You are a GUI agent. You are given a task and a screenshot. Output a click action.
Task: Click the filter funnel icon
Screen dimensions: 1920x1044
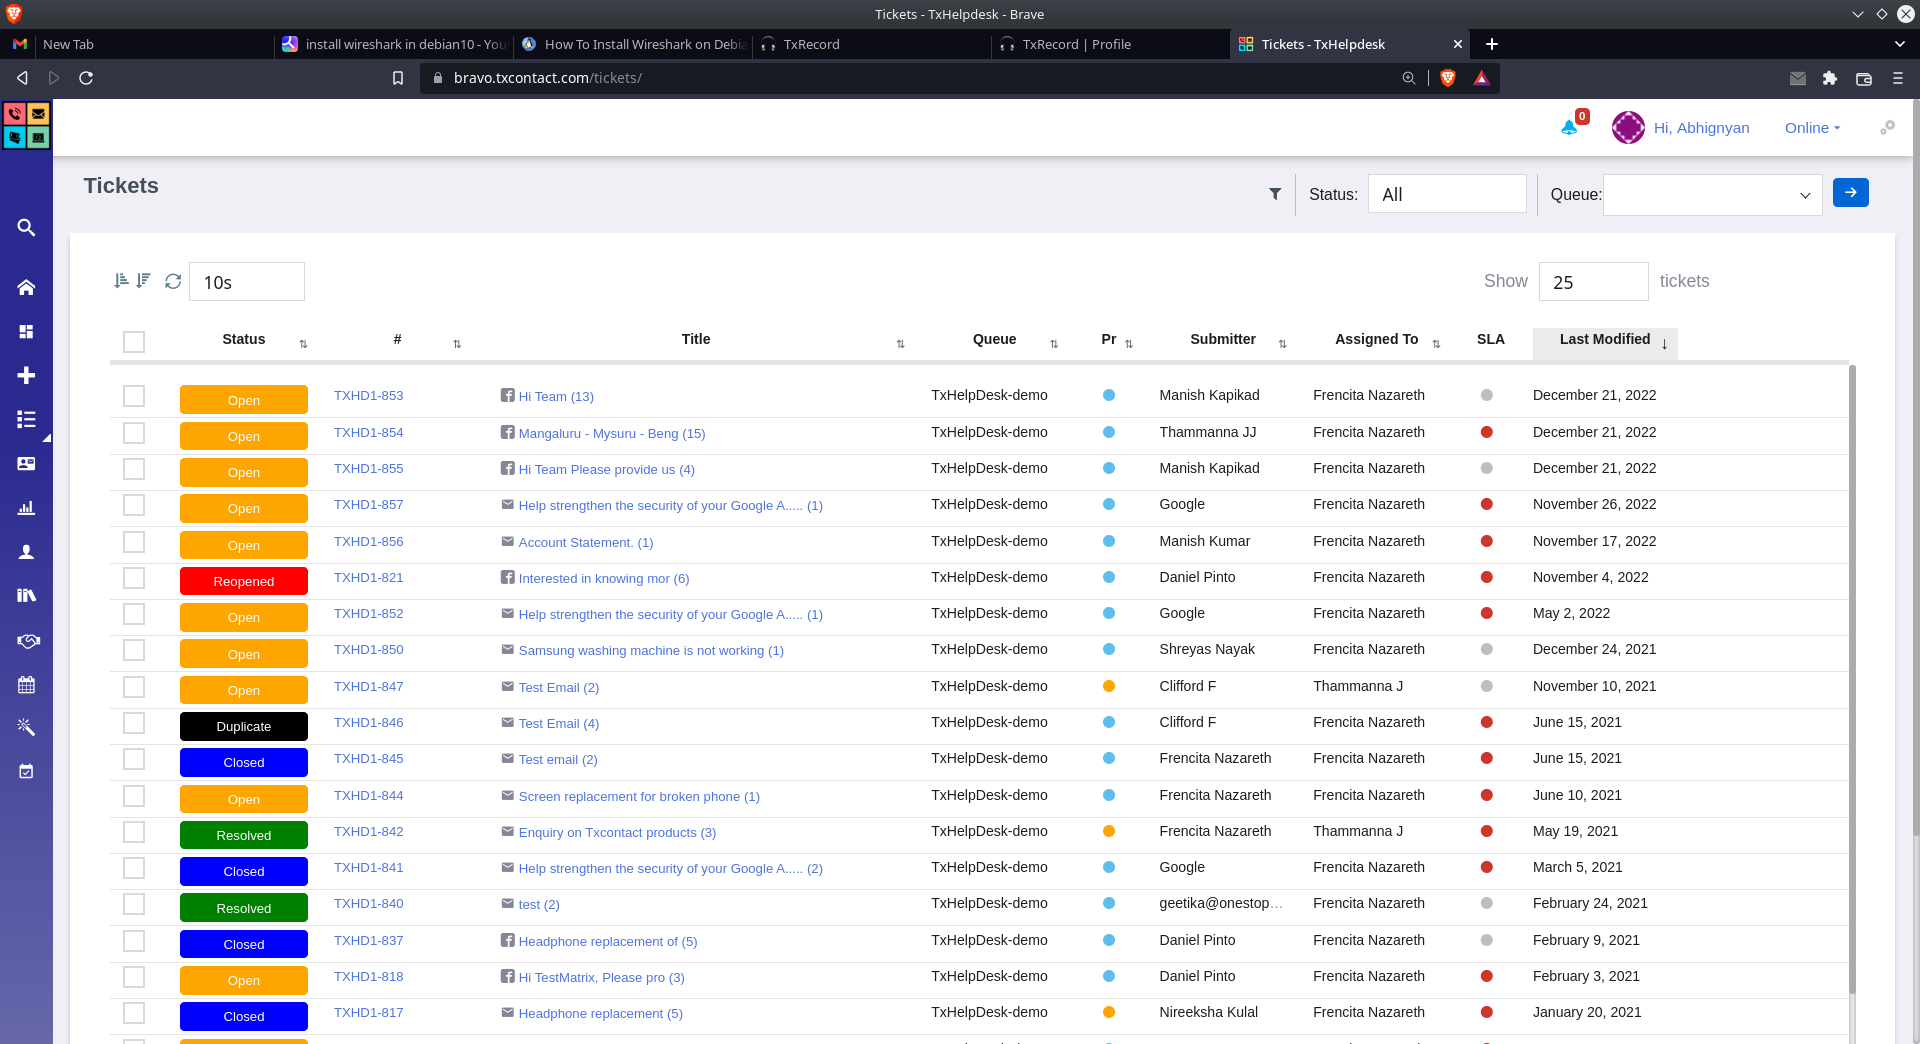click(x=1275, y=194)
